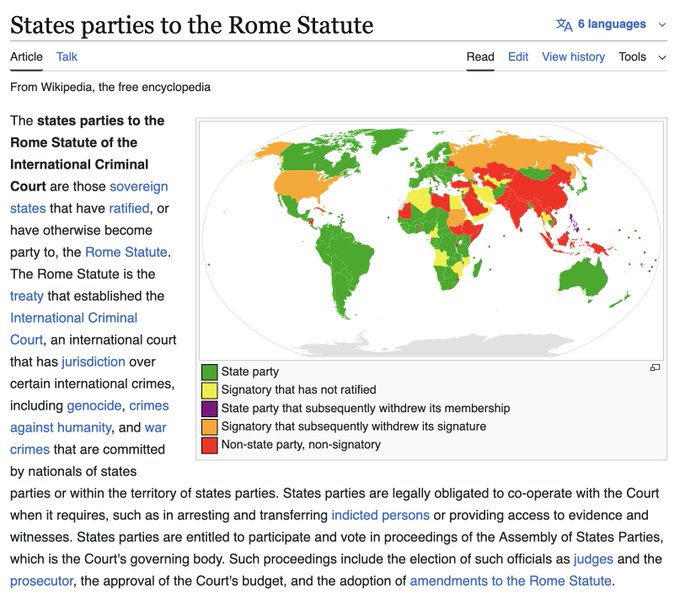Click 'Non-state party, non-signatory' legend label
The width and height of the screenshot is (680, 601).
(x=301, y=444)
